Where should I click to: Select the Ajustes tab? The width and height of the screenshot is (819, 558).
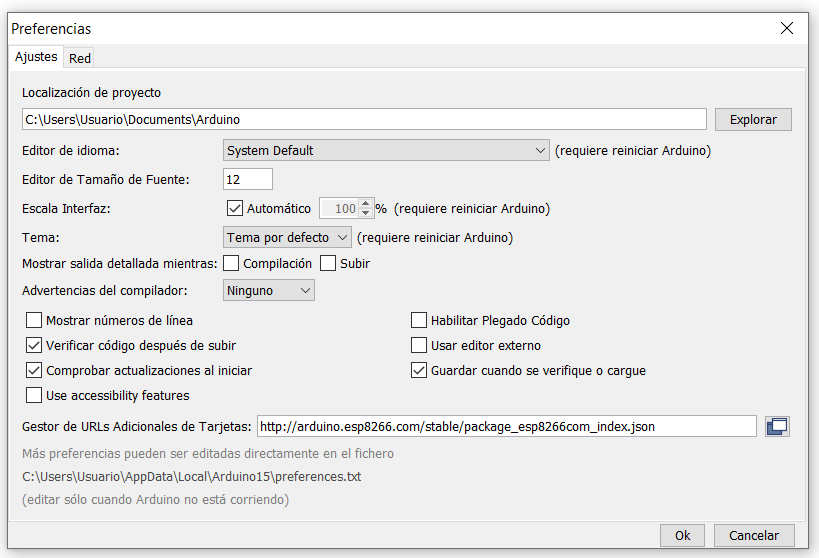[36, 58]
